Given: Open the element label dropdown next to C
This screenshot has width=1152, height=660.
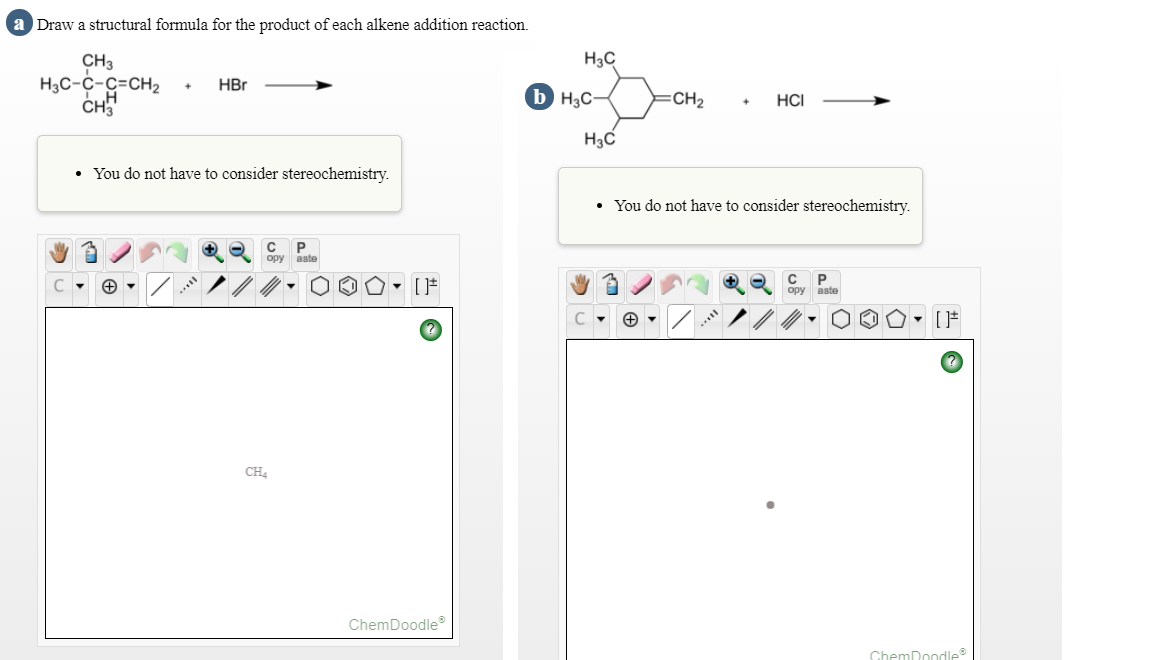Looking at the screenshot, I should tap(79, 289).
